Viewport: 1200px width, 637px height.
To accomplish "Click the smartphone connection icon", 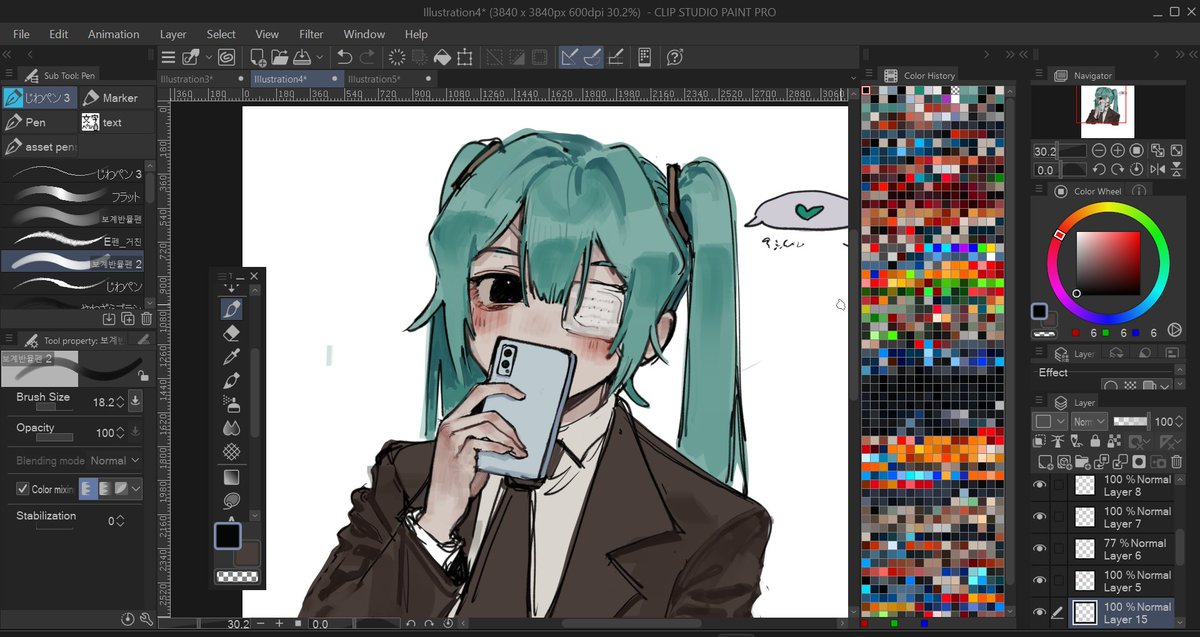I will click(x=645, y=57).
